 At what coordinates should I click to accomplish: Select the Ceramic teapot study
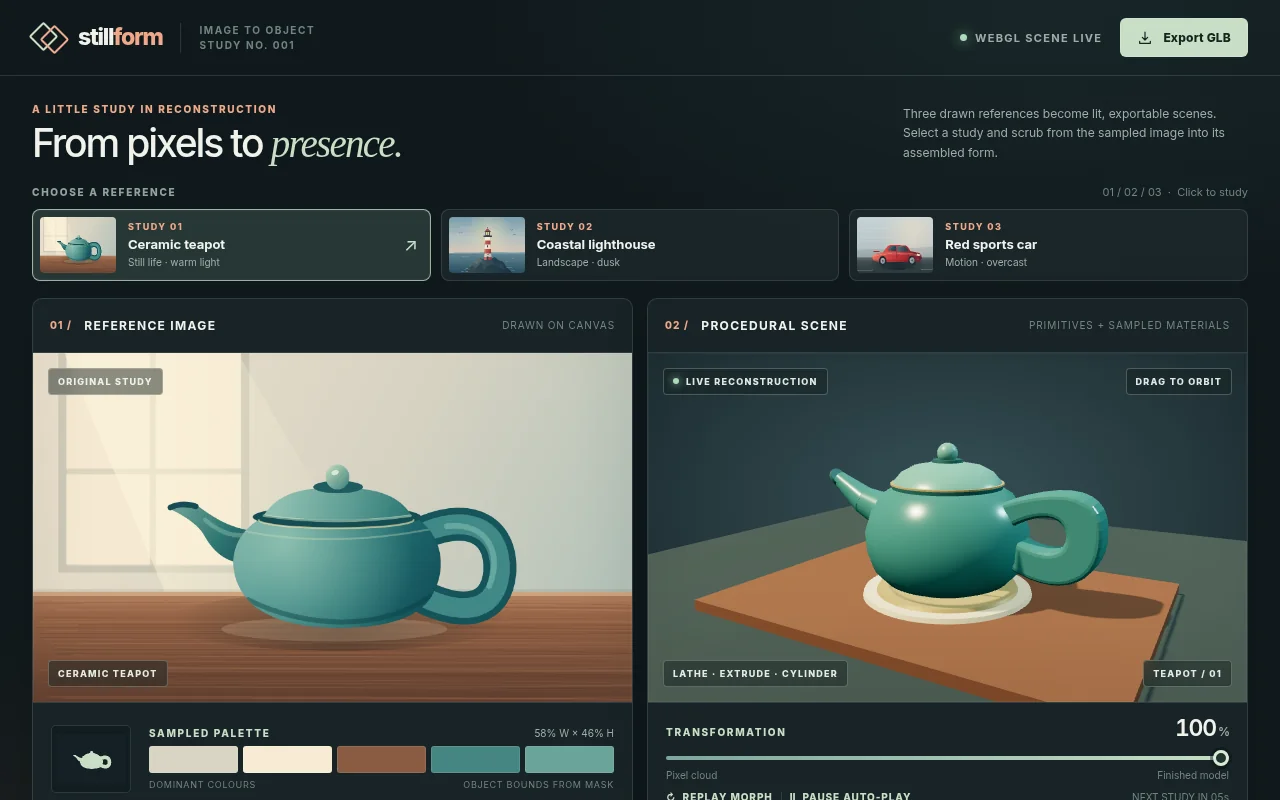pos(231,245)
